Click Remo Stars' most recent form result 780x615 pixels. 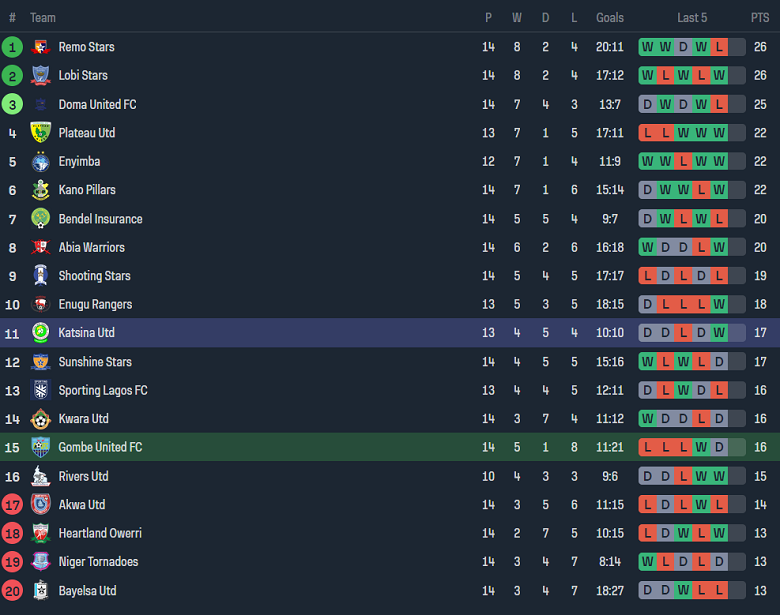tap(719, 47)
